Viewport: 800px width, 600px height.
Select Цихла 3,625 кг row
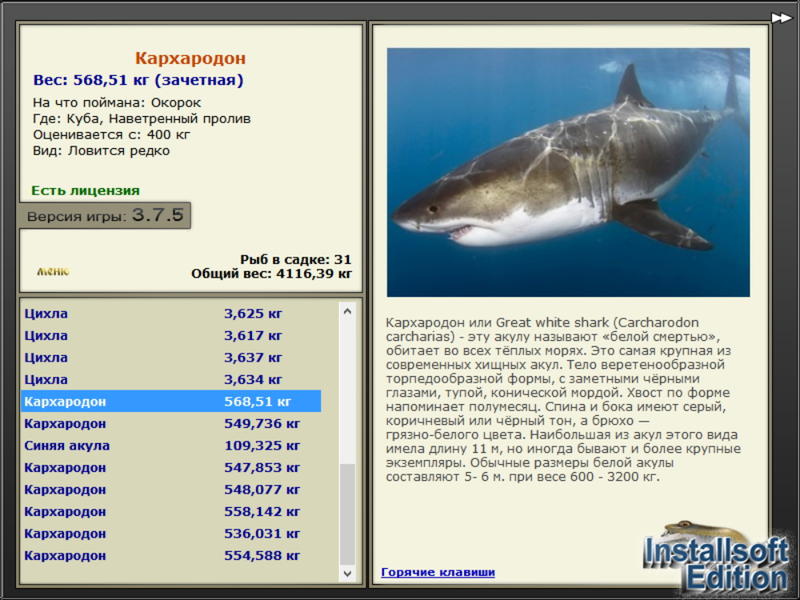(x=171, y=313)
